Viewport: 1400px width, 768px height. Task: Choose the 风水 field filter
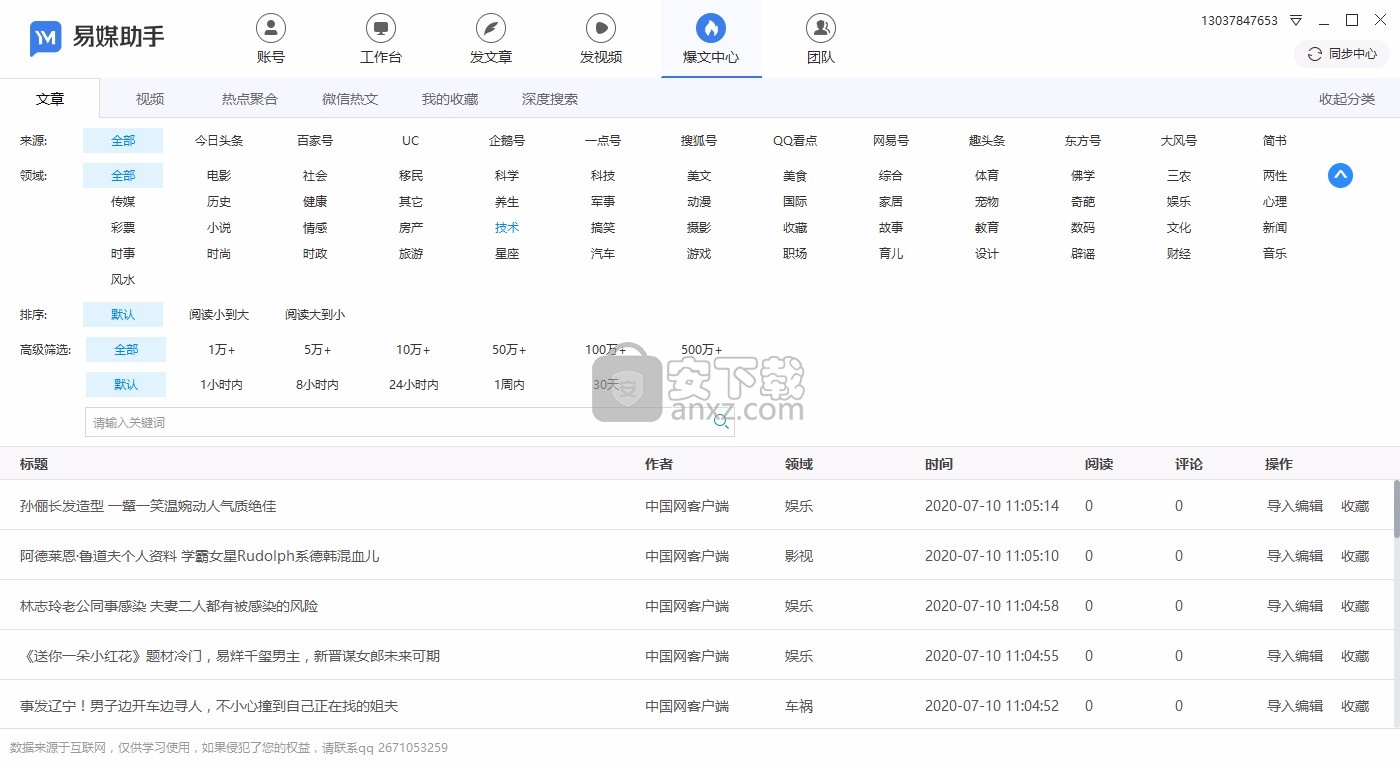(123, 280)
